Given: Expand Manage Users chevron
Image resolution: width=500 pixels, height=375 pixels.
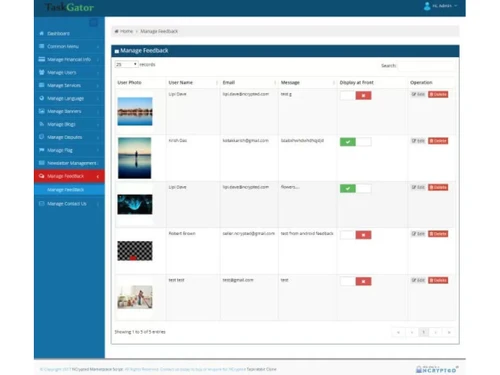Looking at the screenshot, I should coord(98,73).
